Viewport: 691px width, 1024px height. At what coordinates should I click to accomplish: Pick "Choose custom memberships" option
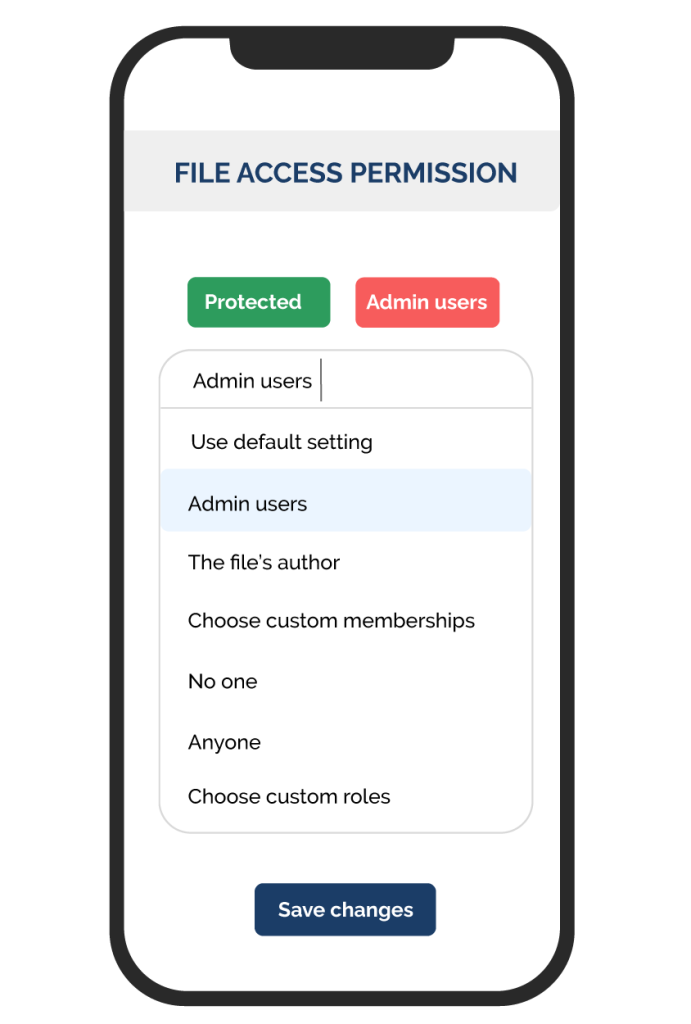point(331,621)
